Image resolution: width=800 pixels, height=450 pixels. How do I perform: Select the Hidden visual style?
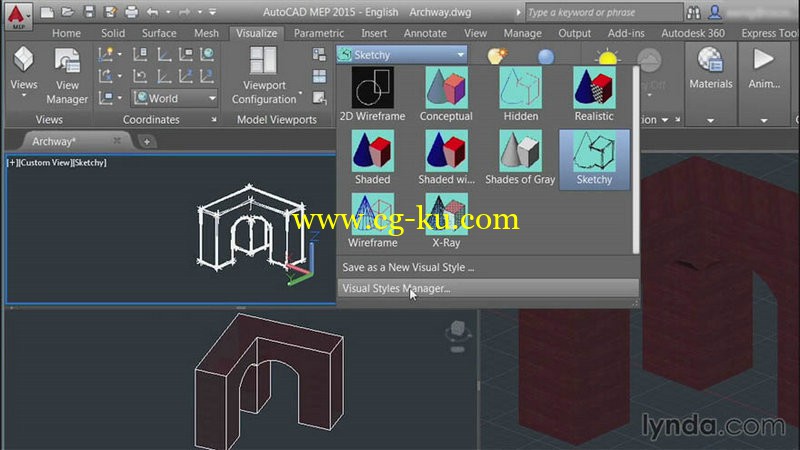click(x=520, y=94)
